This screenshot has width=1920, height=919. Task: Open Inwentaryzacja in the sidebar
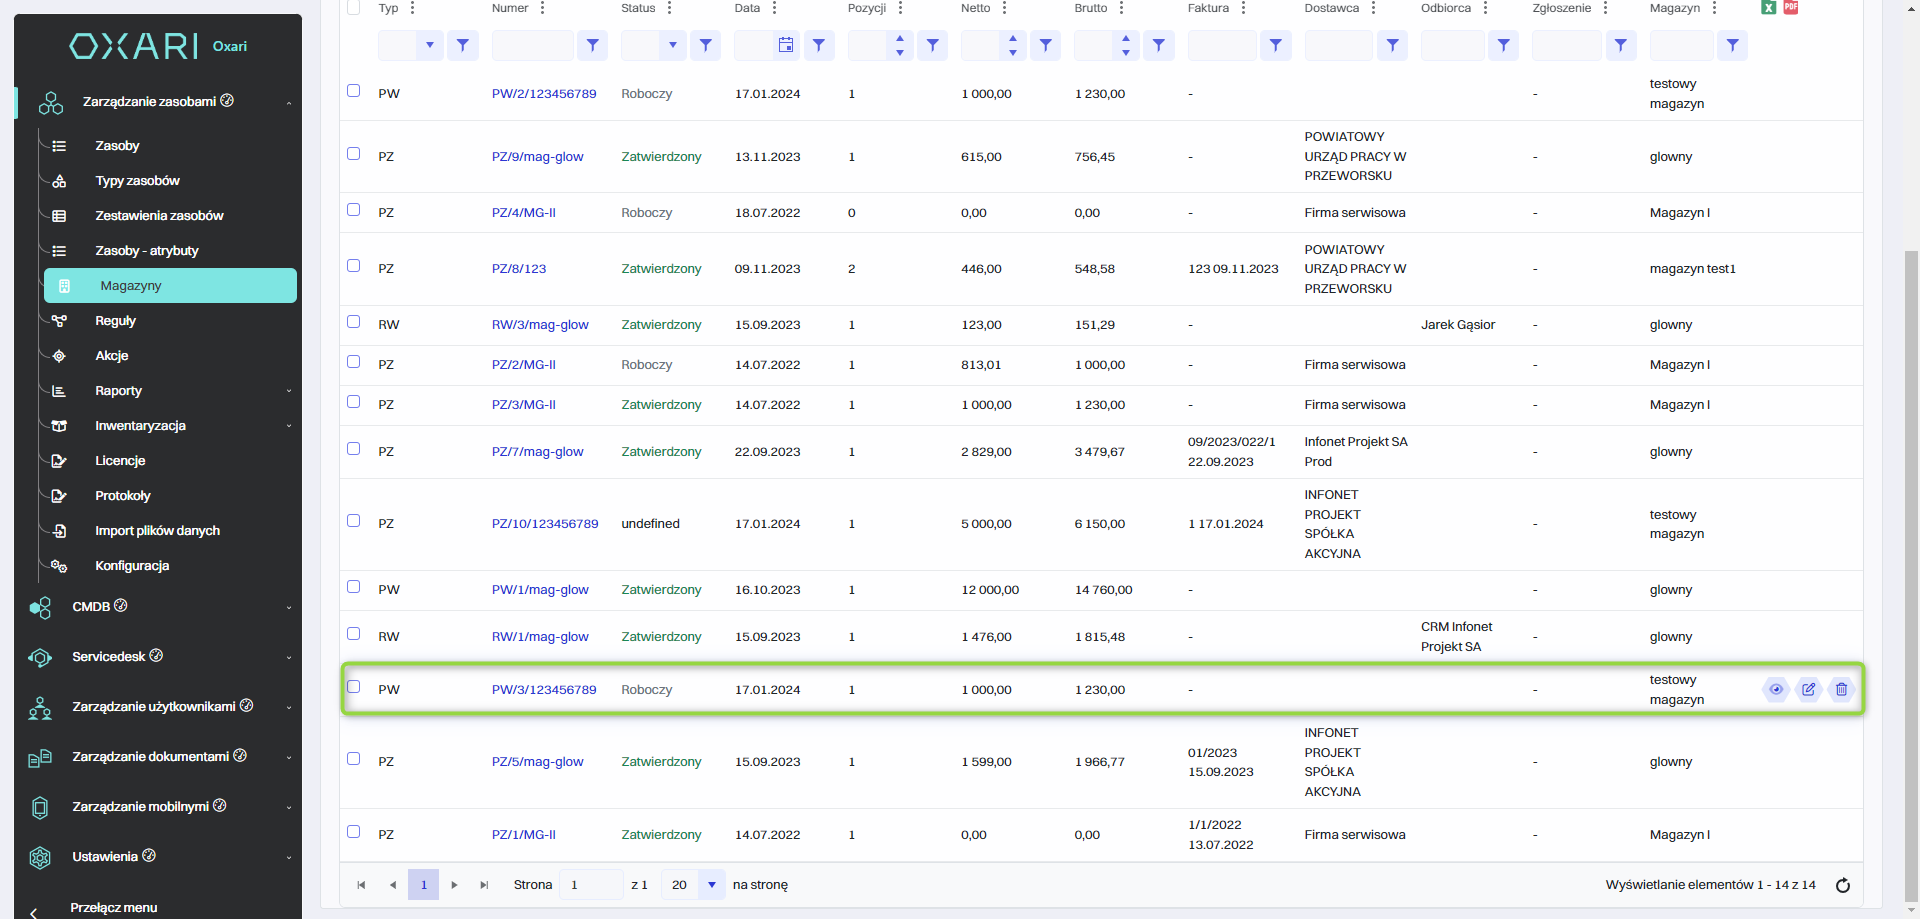tap(141, 426)
